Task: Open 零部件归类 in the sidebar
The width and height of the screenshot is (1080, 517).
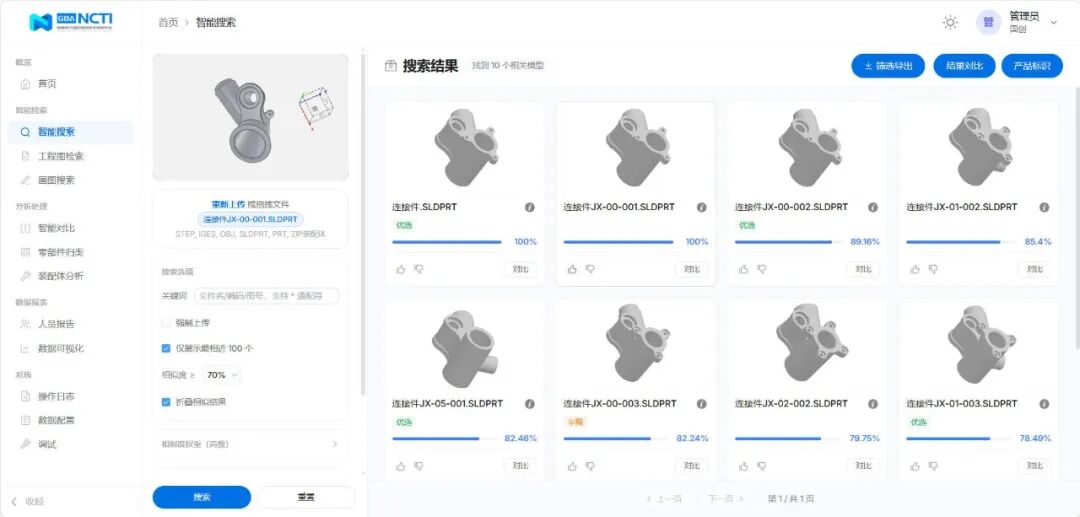Action: click(70, 252)
